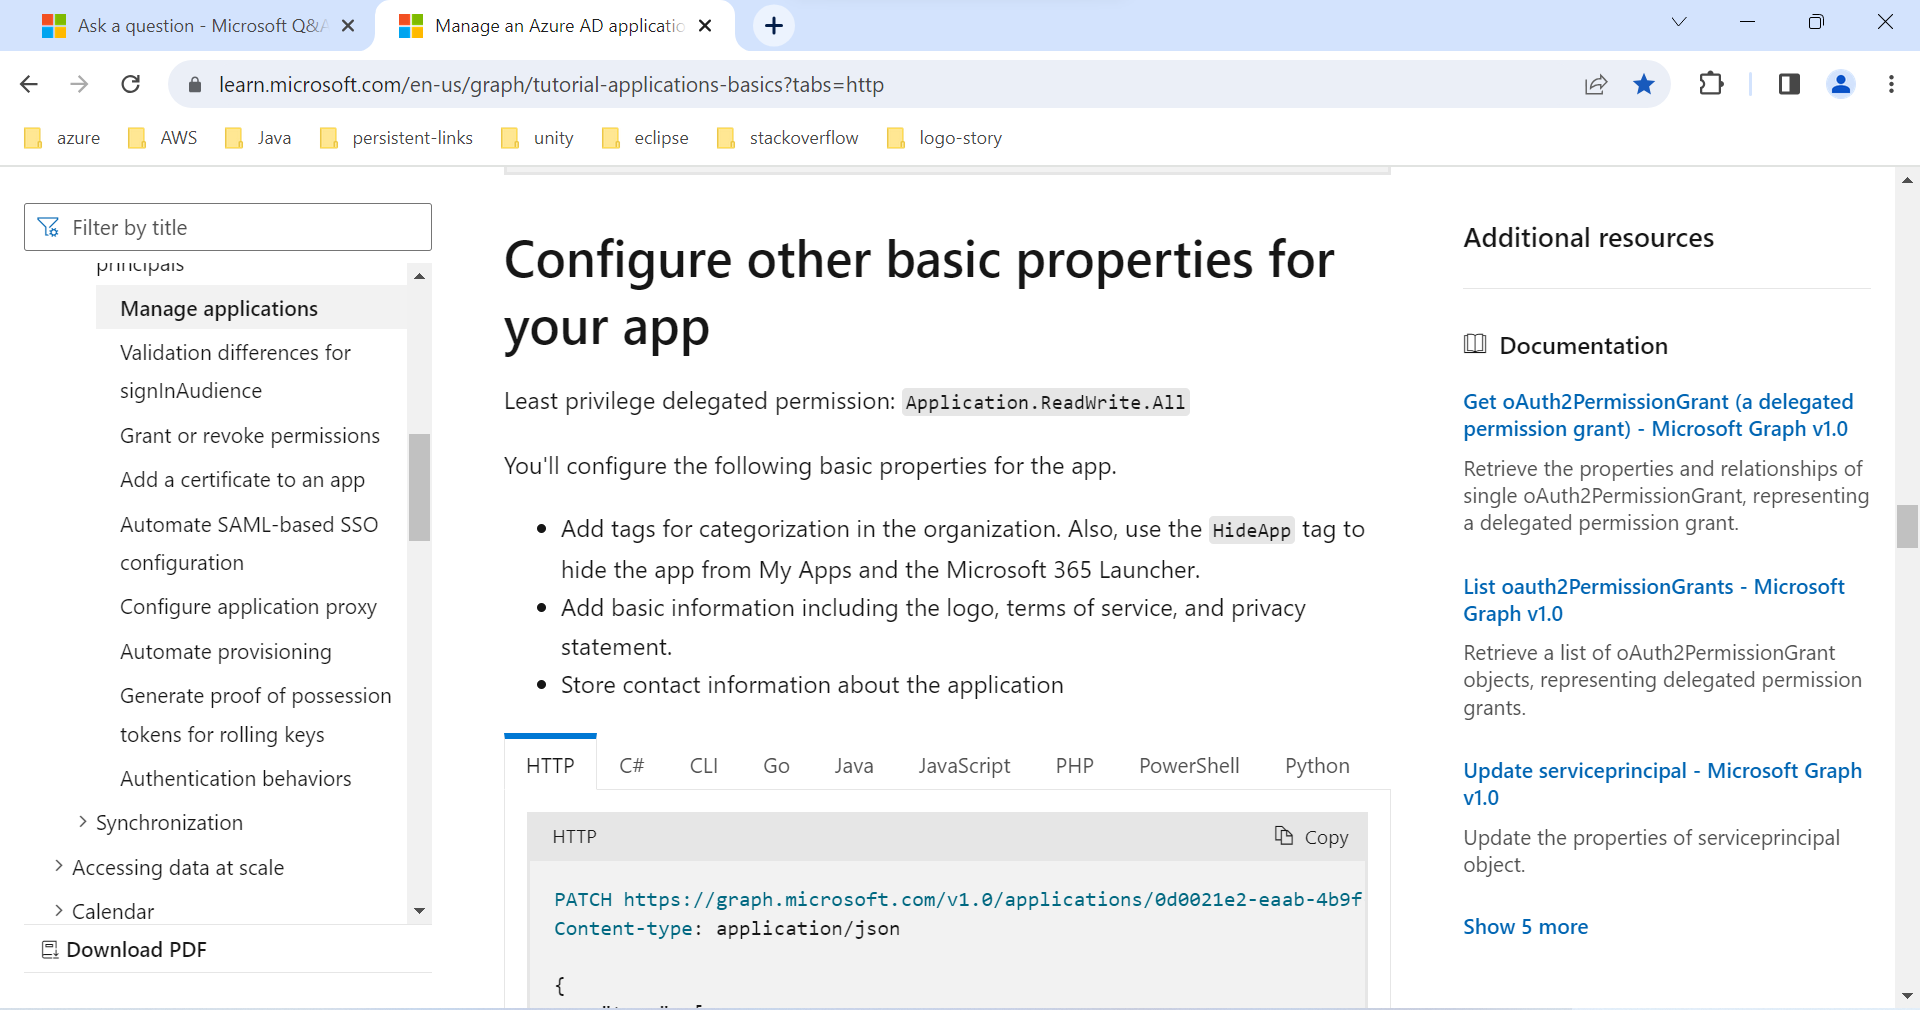Viewport: 1920px width, 1010px height.
Task: Click sidebar scroll up arrow
Action: point(419,276)
